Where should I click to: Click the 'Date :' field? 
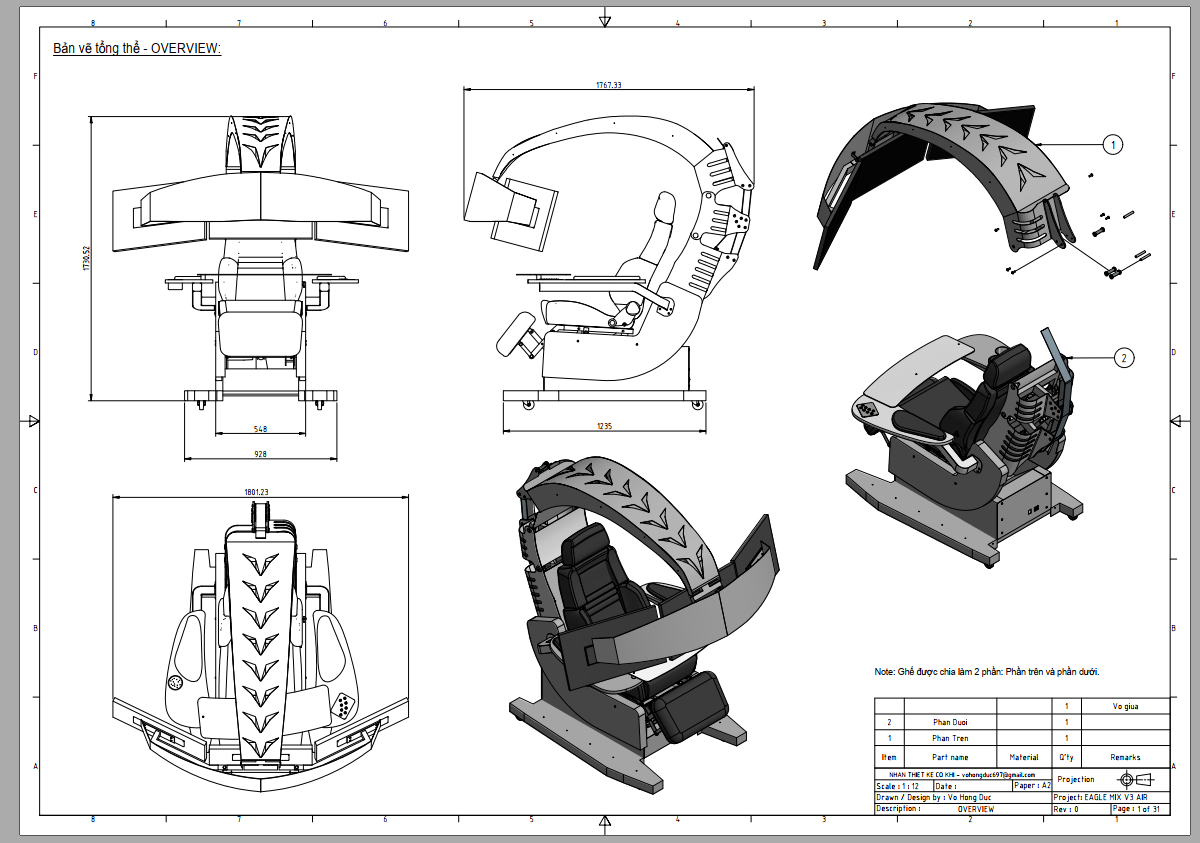pos(973,786)
